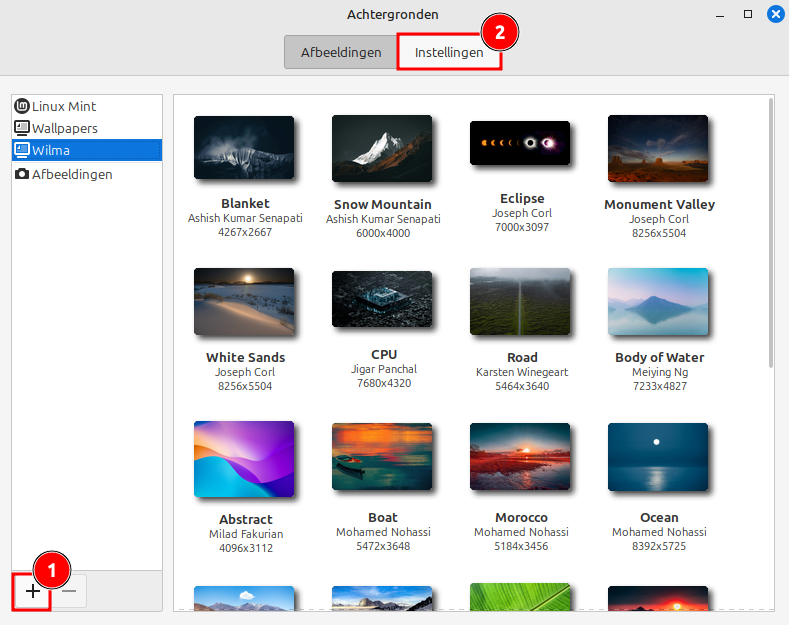Click the plus button to add folder

(32, 592)
